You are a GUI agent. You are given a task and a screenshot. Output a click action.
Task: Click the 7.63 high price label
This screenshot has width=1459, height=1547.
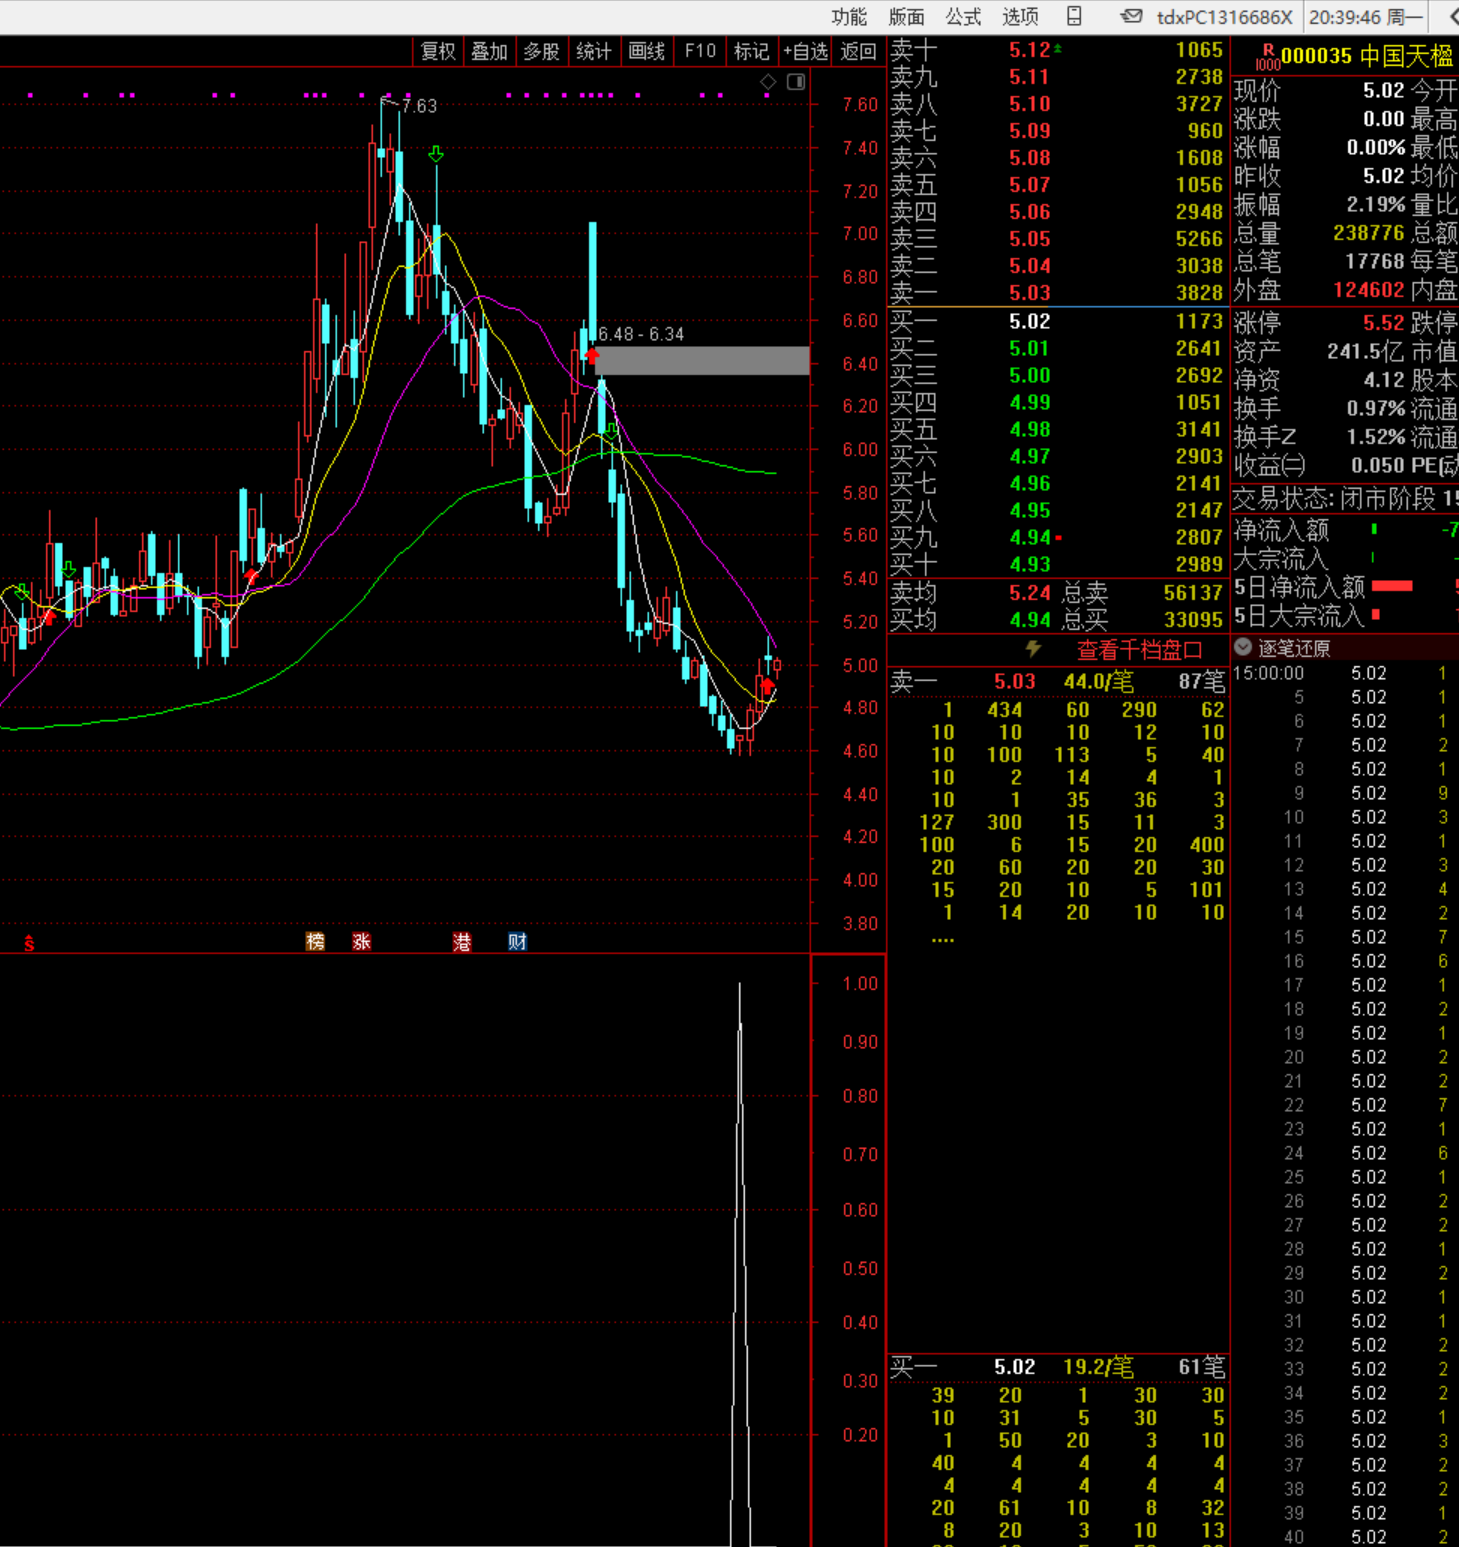(x=419, y=105)
